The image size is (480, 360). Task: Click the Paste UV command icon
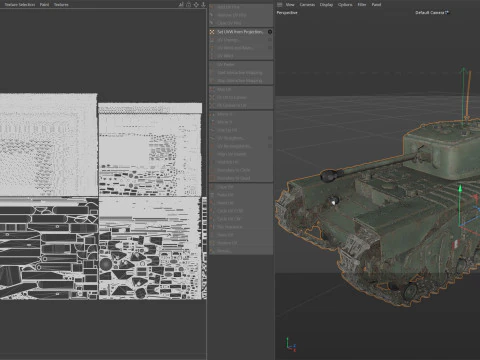(212, 195)
